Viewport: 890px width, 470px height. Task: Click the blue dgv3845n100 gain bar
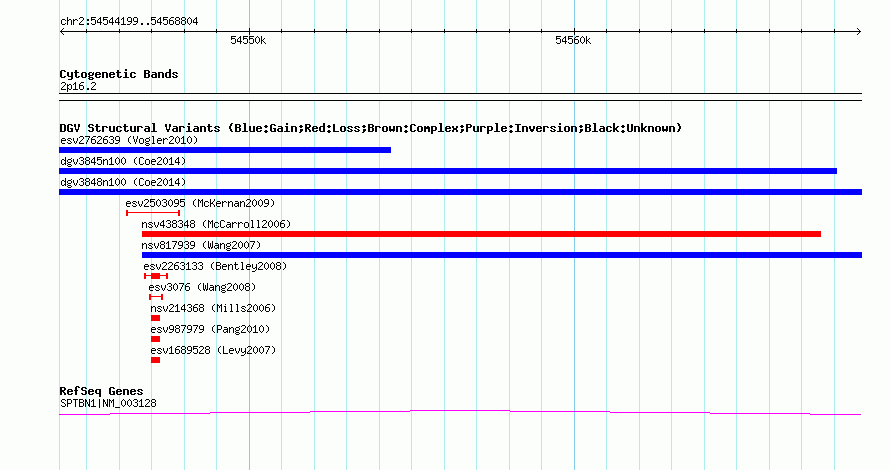448,171
